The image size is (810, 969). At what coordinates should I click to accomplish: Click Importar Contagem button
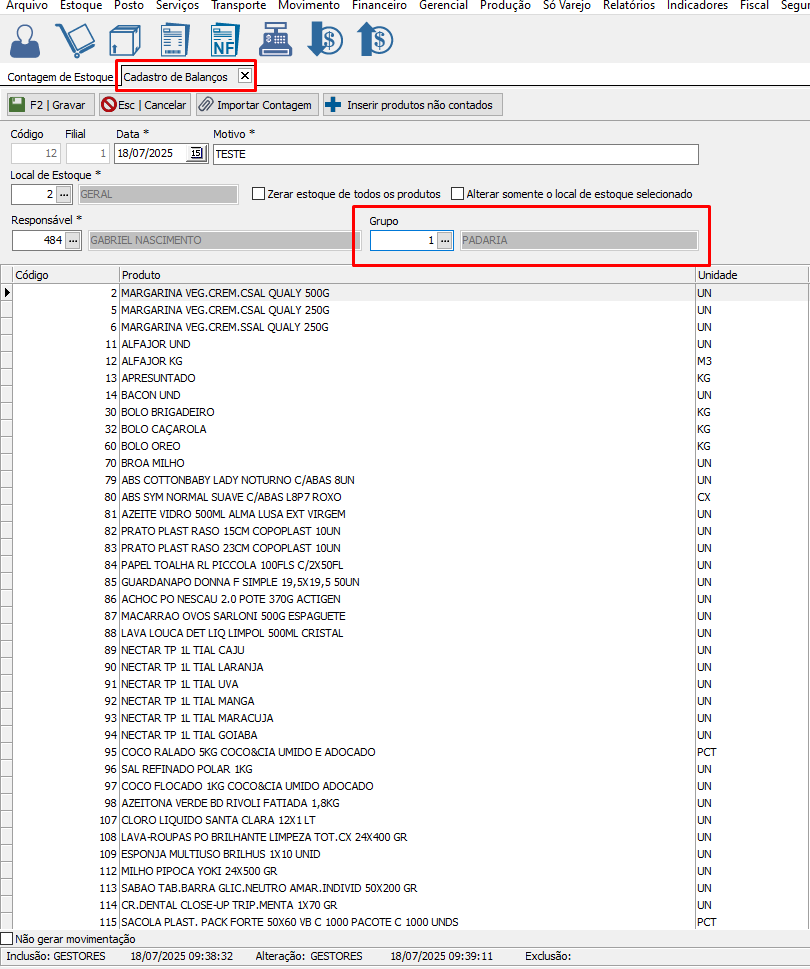(255, 105)
